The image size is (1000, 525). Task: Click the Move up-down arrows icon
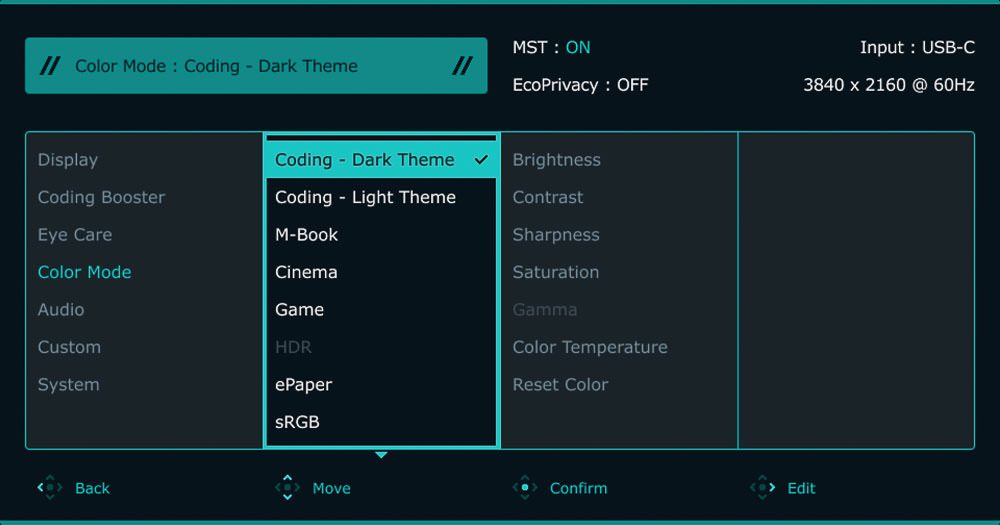(x=287, y=488)
